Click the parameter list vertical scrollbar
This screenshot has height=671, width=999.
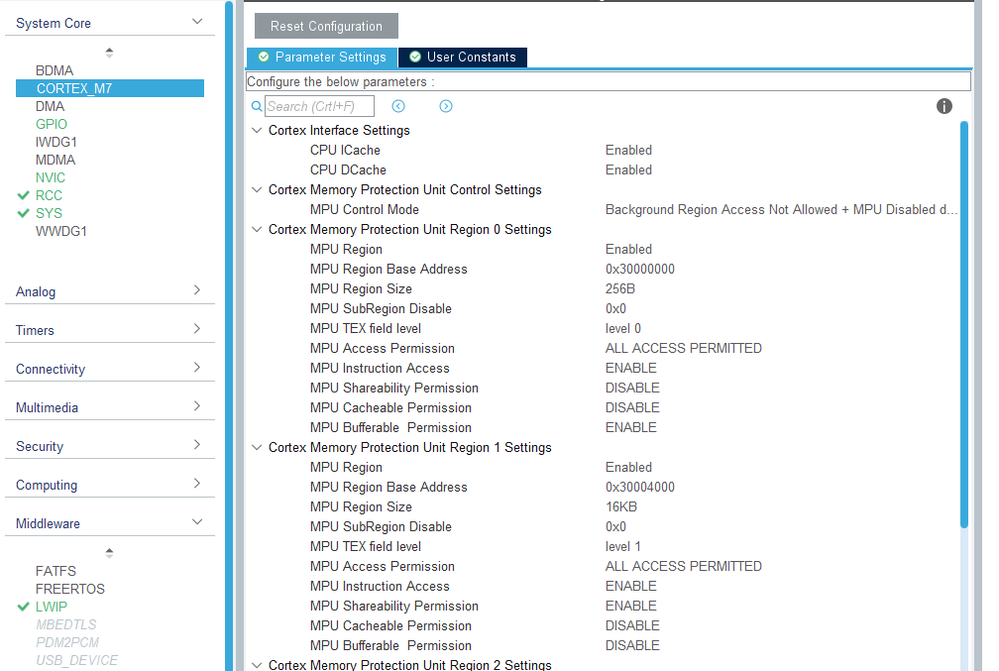tap(964, 325)
